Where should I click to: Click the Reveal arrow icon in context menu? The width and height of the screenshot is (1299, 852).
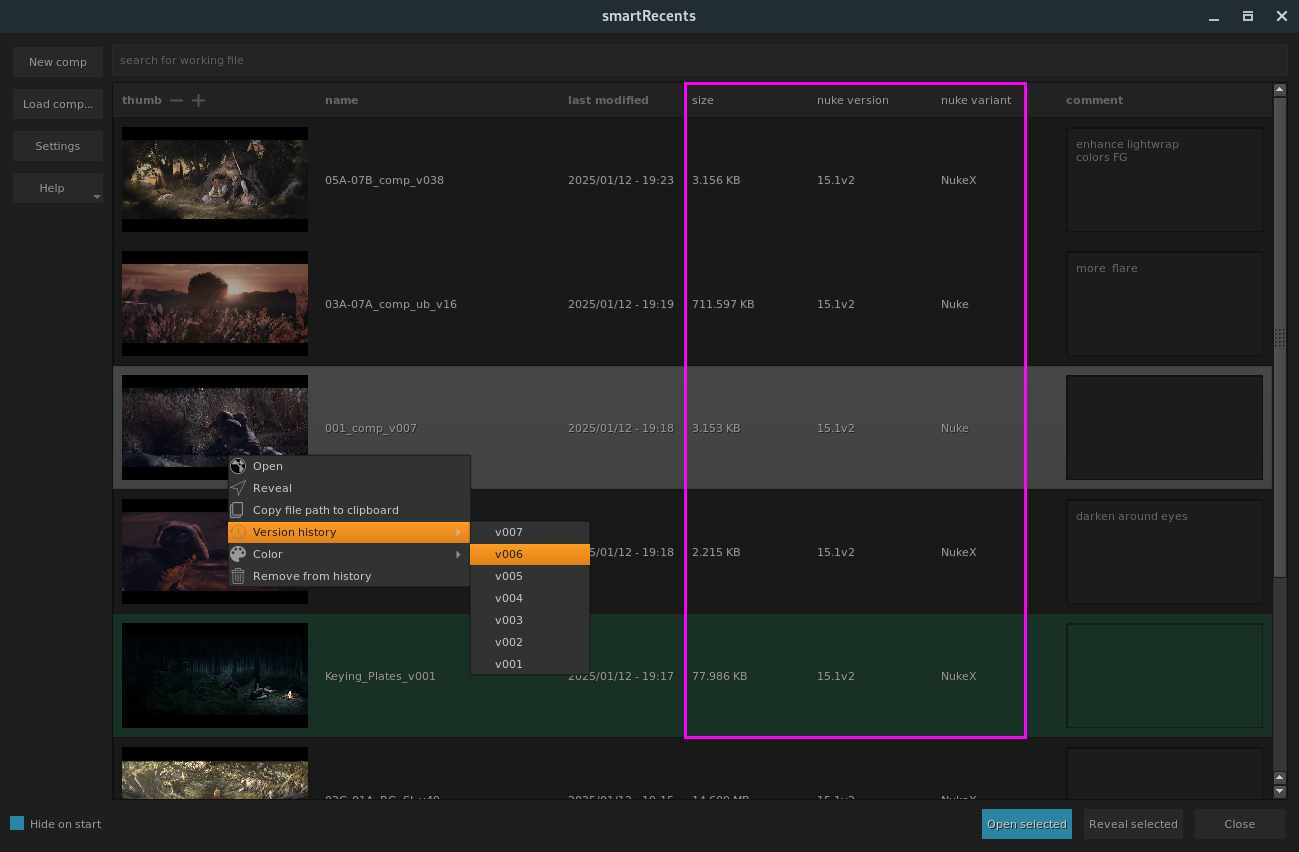[x=237, y=488]
